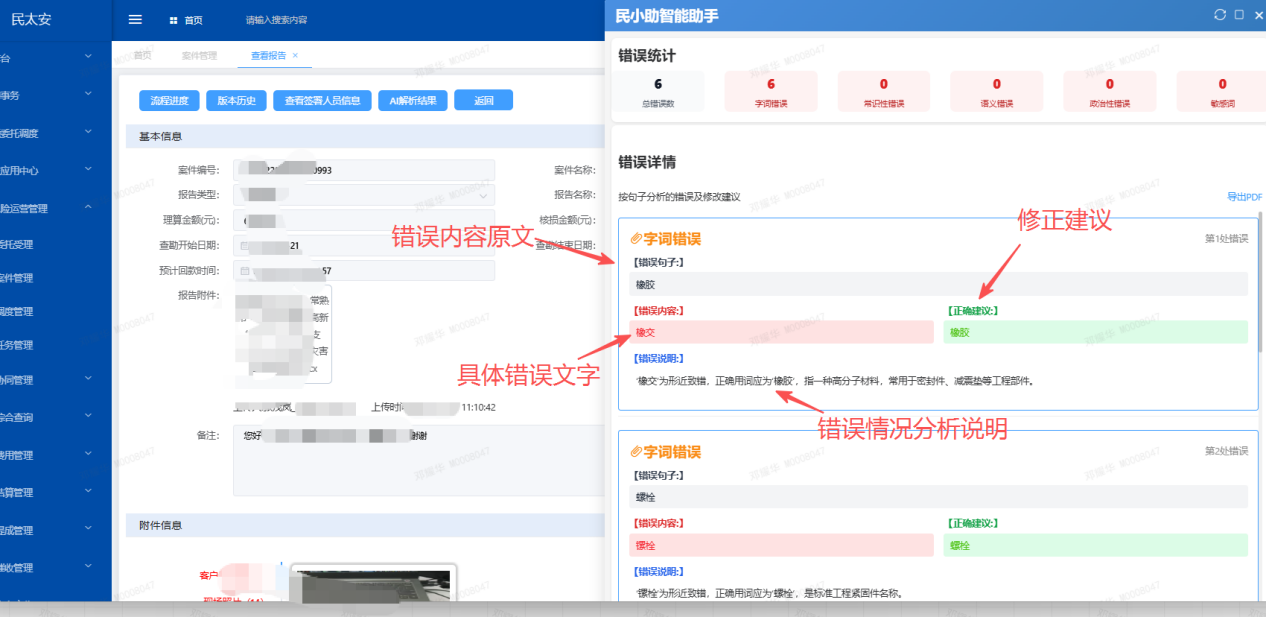Image resolution: width=1266 pixels, height=617 pixels.
Task: Switch to the 案件管理 tab
Action: [199, 56]
